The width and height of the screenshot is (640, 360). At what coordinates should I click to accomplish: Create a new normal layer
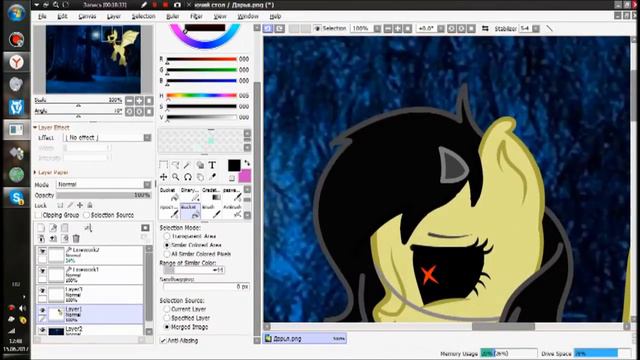point(41,228)
